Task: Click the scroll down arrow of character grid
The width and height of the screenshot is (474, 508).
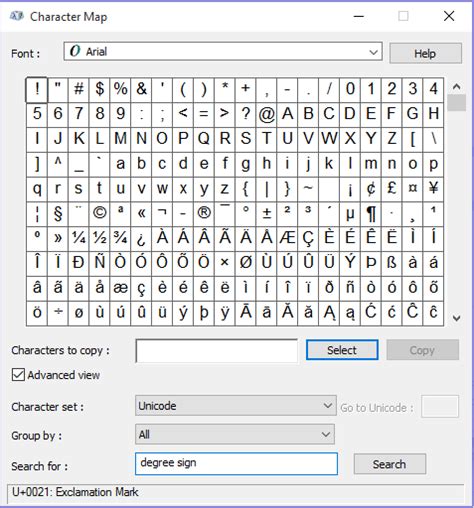Action: pyautogui.click(x=456, y=318)
